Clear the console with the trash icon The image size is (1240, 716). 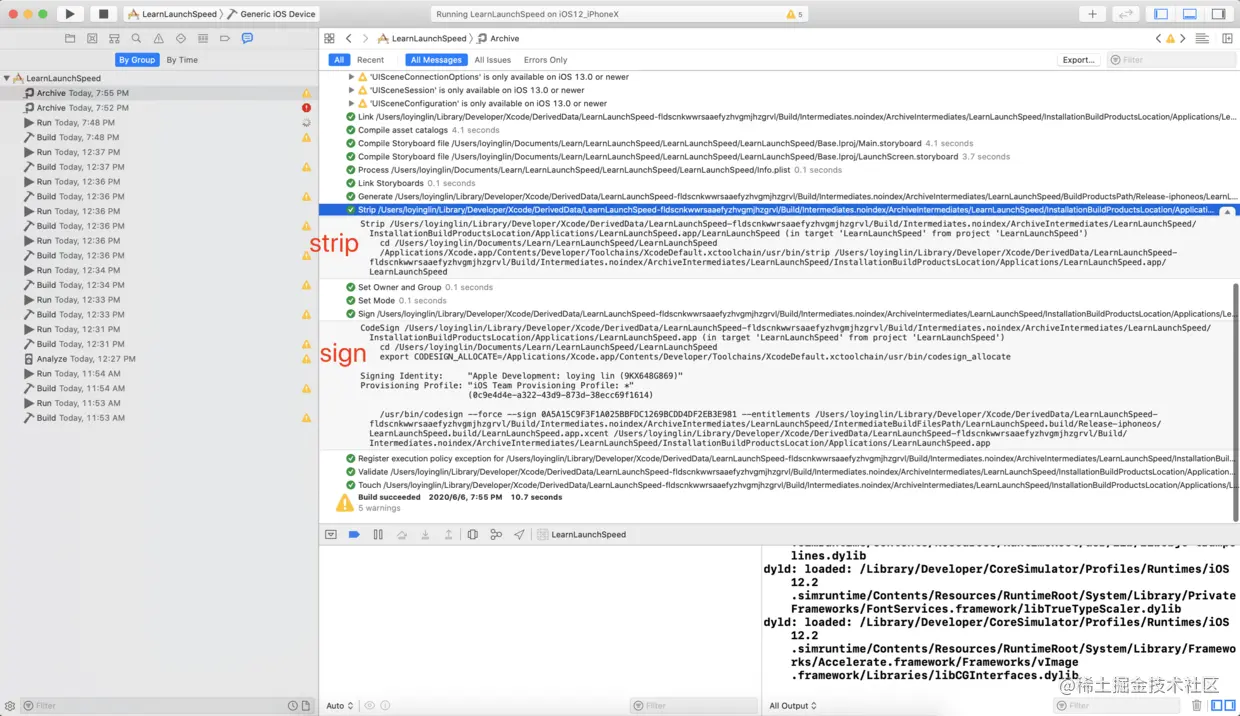point(1197,706)
